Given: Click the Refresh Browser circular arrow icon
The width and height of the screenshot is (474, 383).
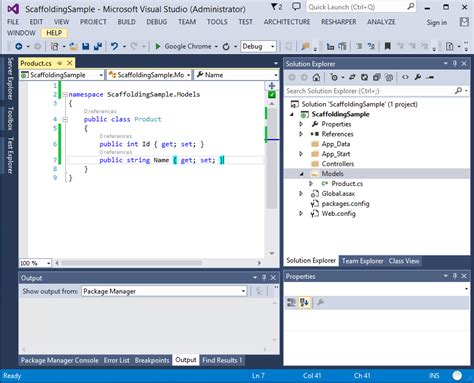Looking at the screenshot, I should [x=226, y=46].
